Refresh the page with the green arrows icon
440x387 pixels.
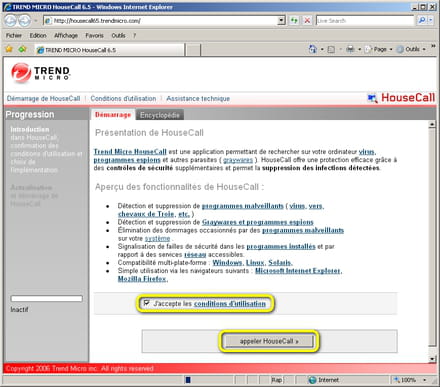(x=294, y=21)
